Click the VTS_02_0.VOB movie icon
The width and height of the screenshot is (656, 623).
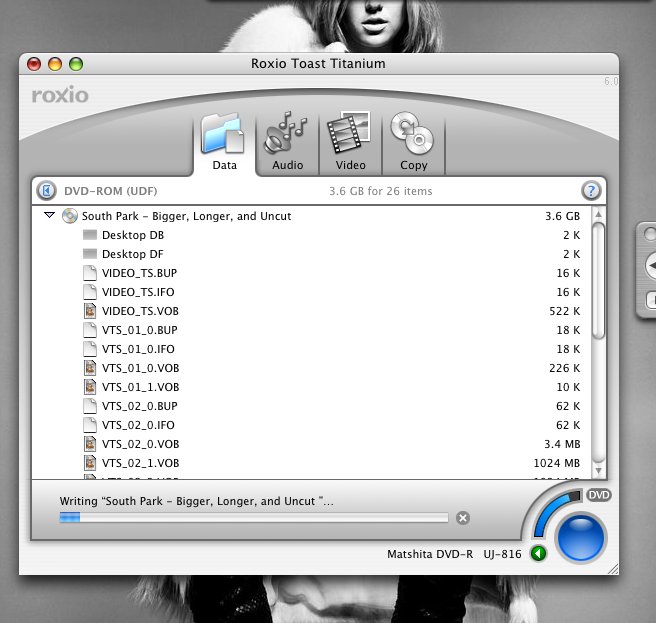pyautogui.click(x=90, y=444)
